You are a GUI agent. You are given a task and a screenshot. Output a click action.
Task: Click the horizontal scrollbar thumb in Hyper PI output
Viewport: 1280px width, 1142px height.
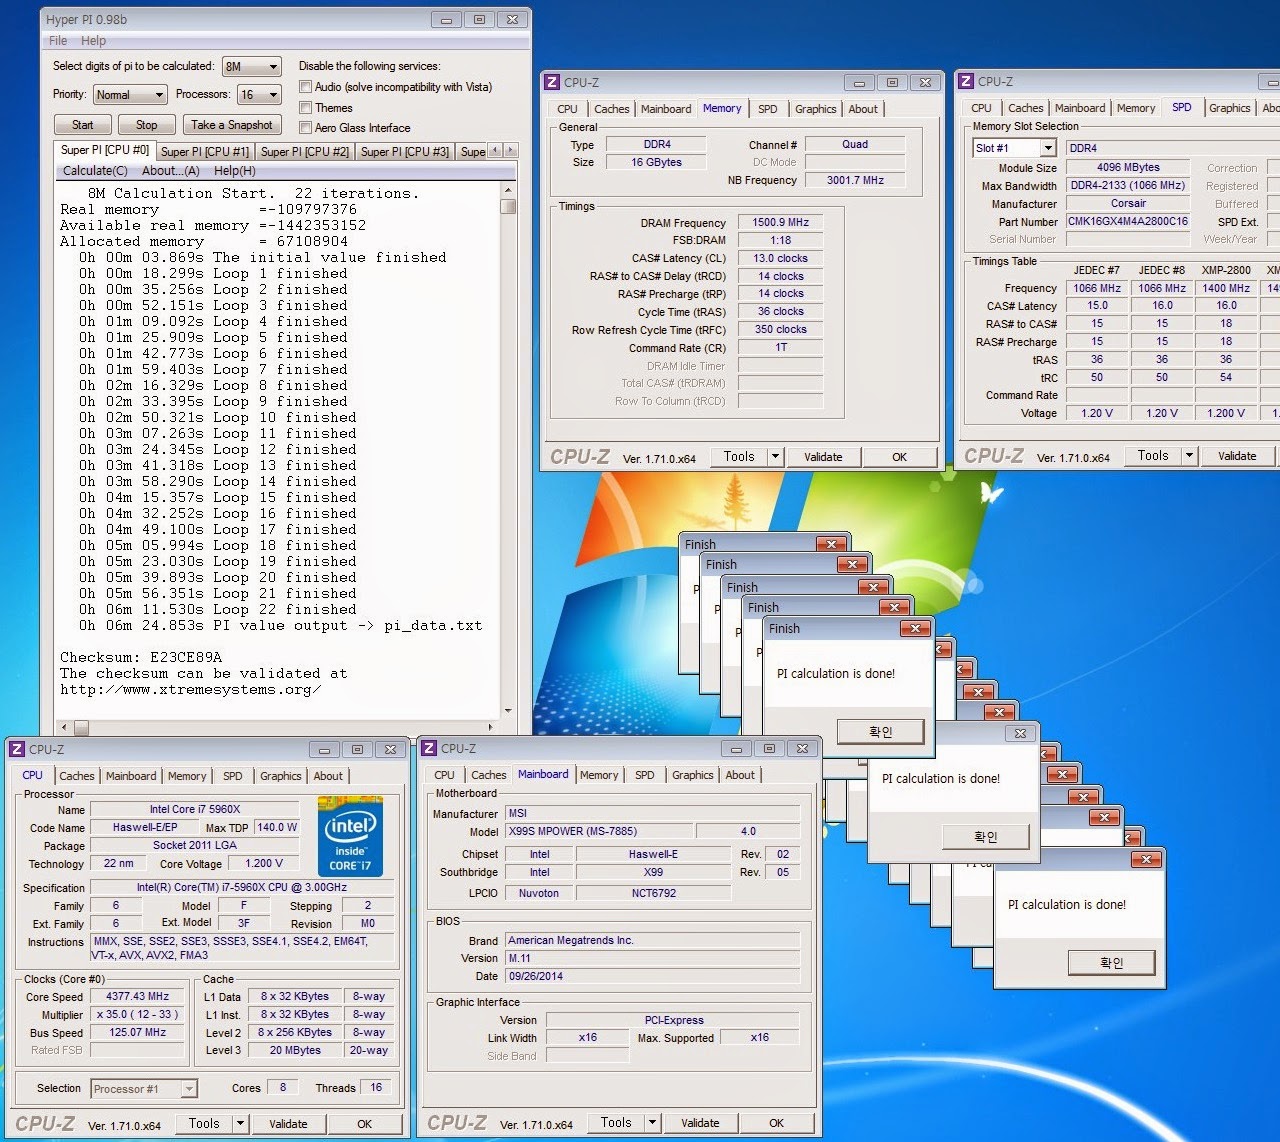[81, 727]
